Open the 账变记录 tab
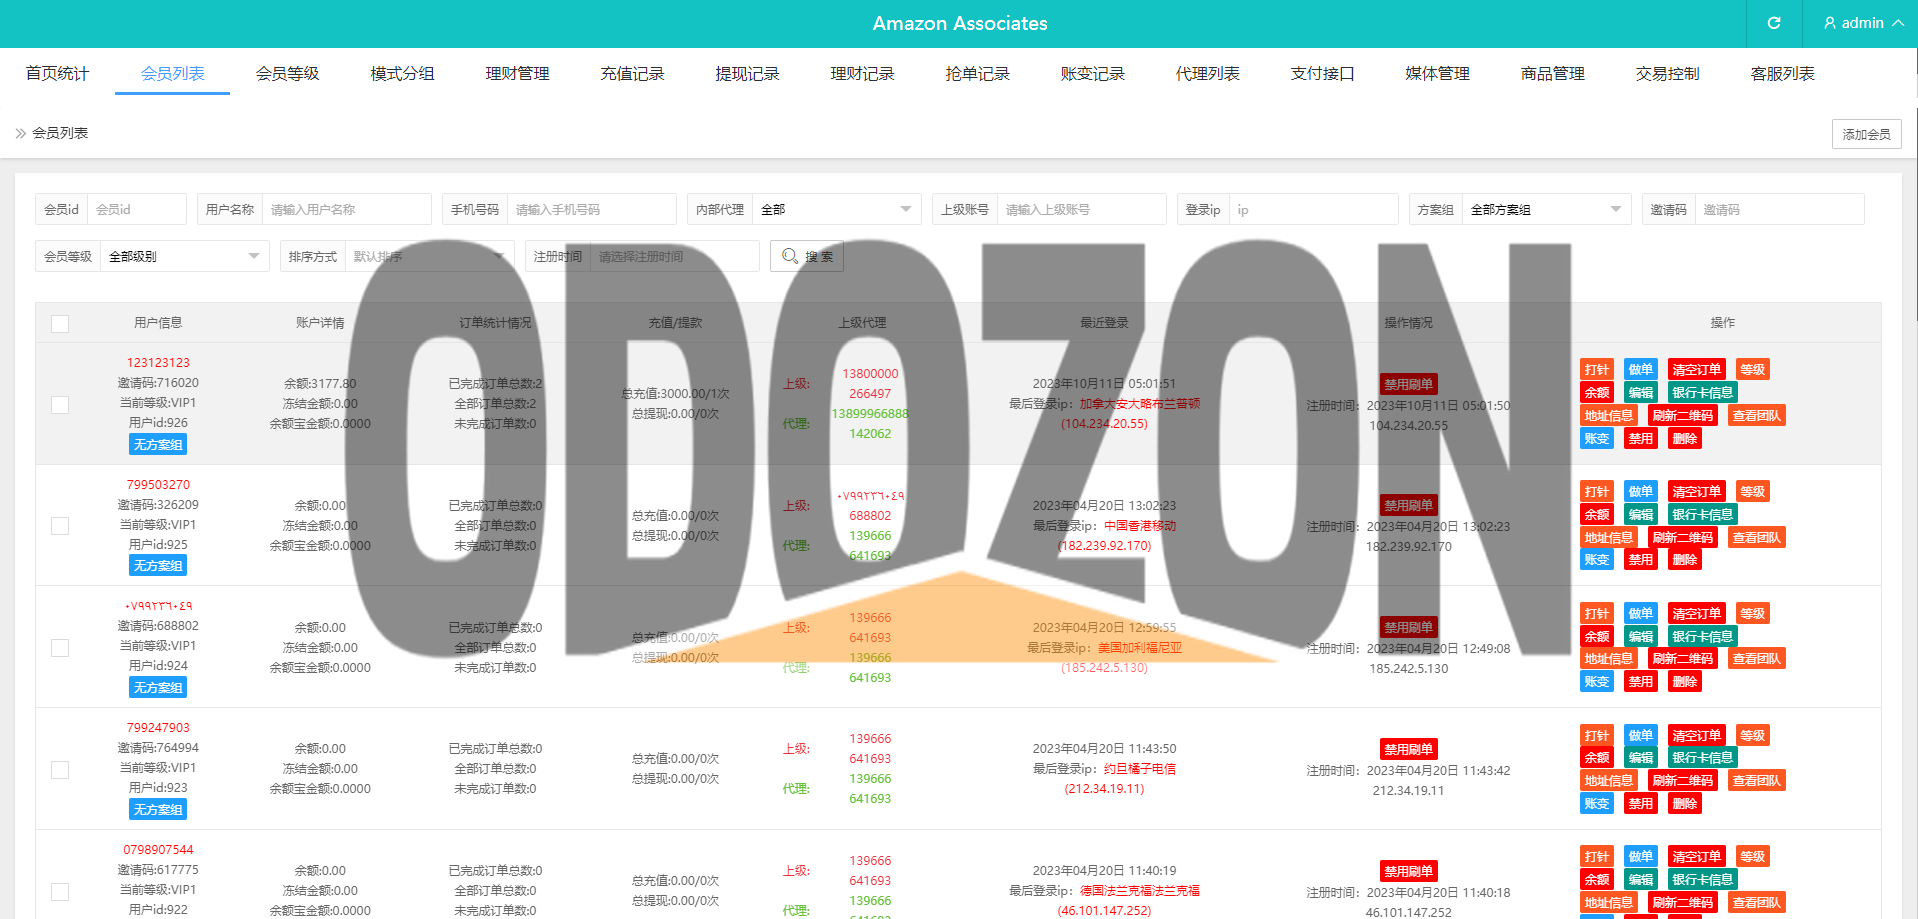The width and height of the screenshot is (1918, 919). [1092, 73]
